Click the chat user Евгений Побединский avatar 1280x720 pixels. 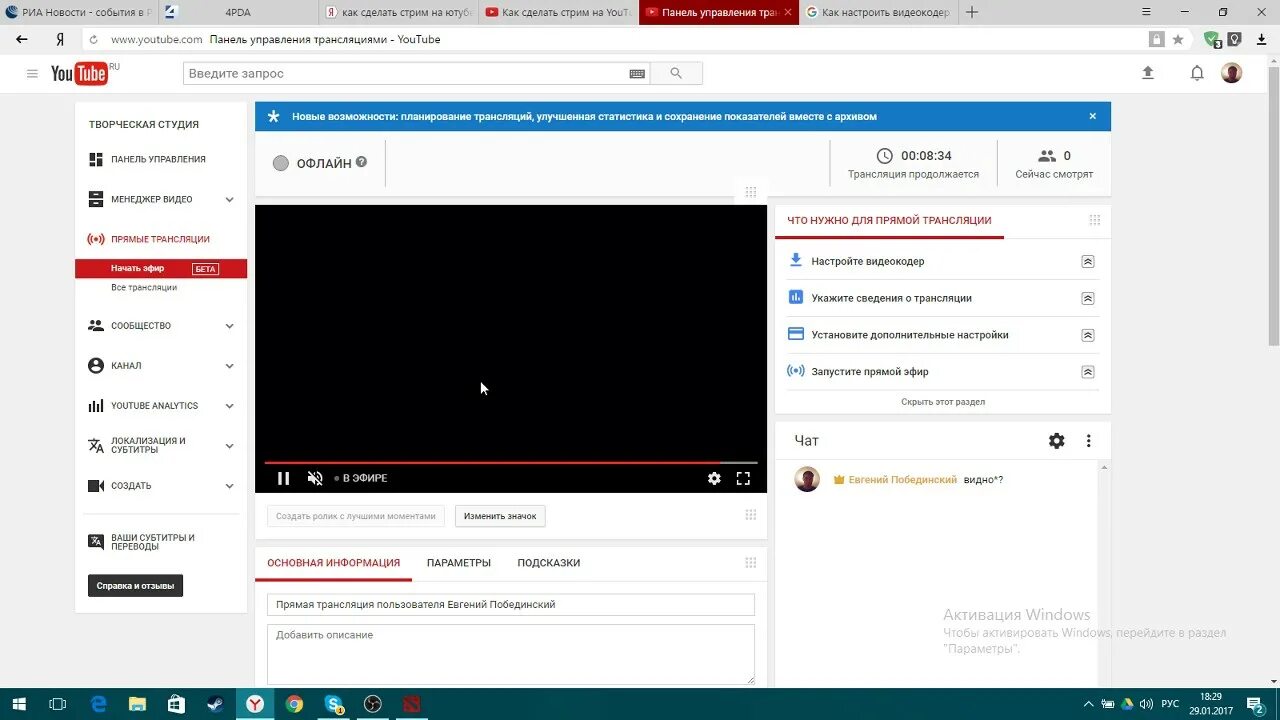(807, 479)
